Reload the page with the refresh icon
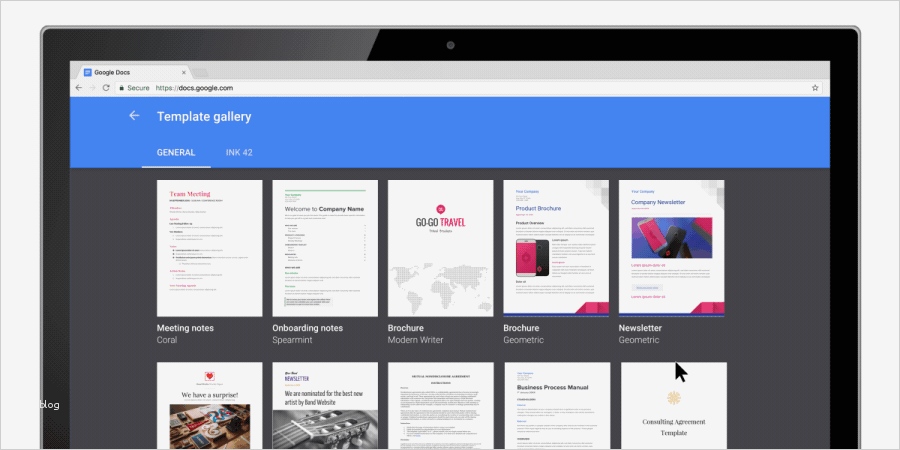Screen dimensions: 900x450 pyautogui.click(x=106, y=88)
